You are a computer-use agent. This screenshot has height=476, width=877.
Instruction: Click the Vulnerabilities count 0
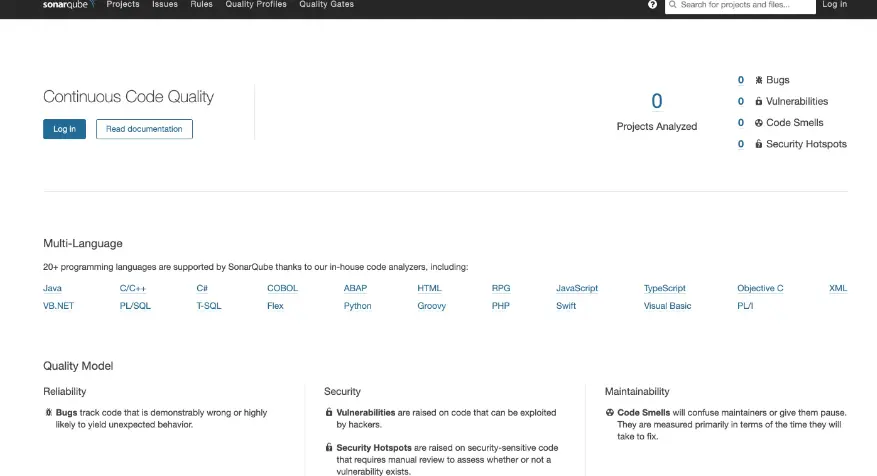pyautogui.click(x=741, y=101)
